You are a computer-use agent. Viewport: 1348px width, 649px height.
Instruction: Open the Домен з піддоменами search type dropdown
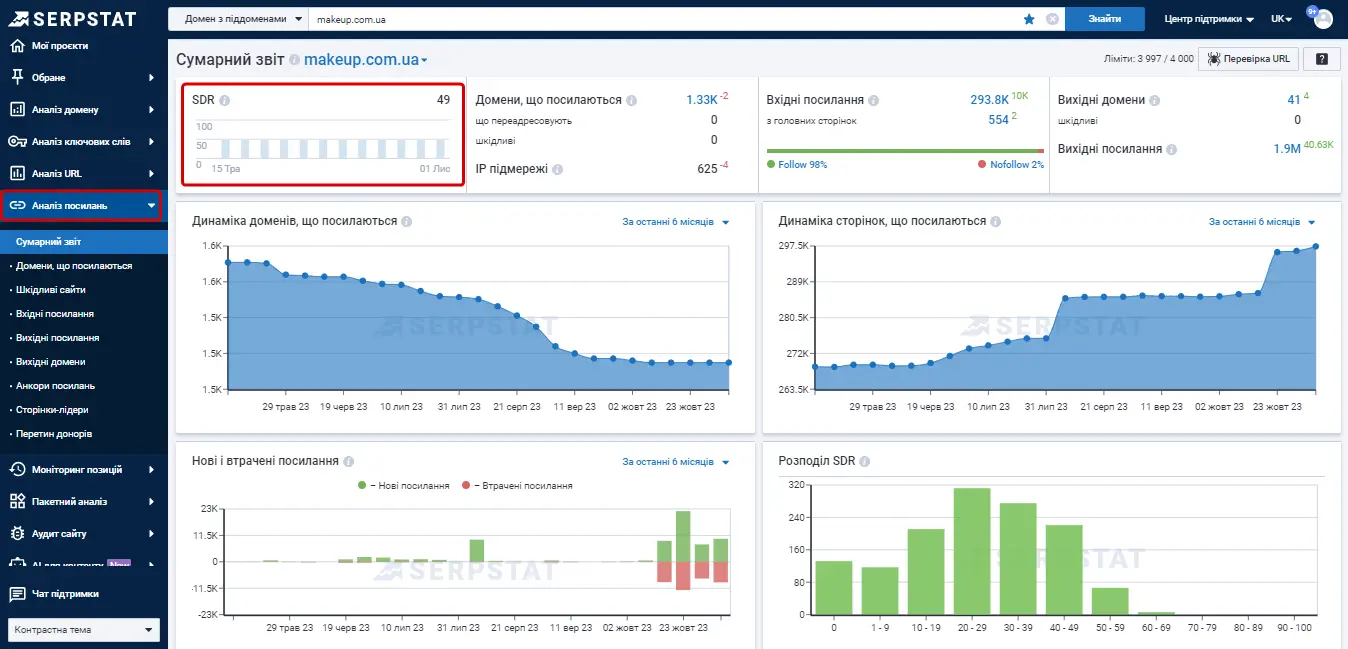pyautogui.click(x=238, y=19)
